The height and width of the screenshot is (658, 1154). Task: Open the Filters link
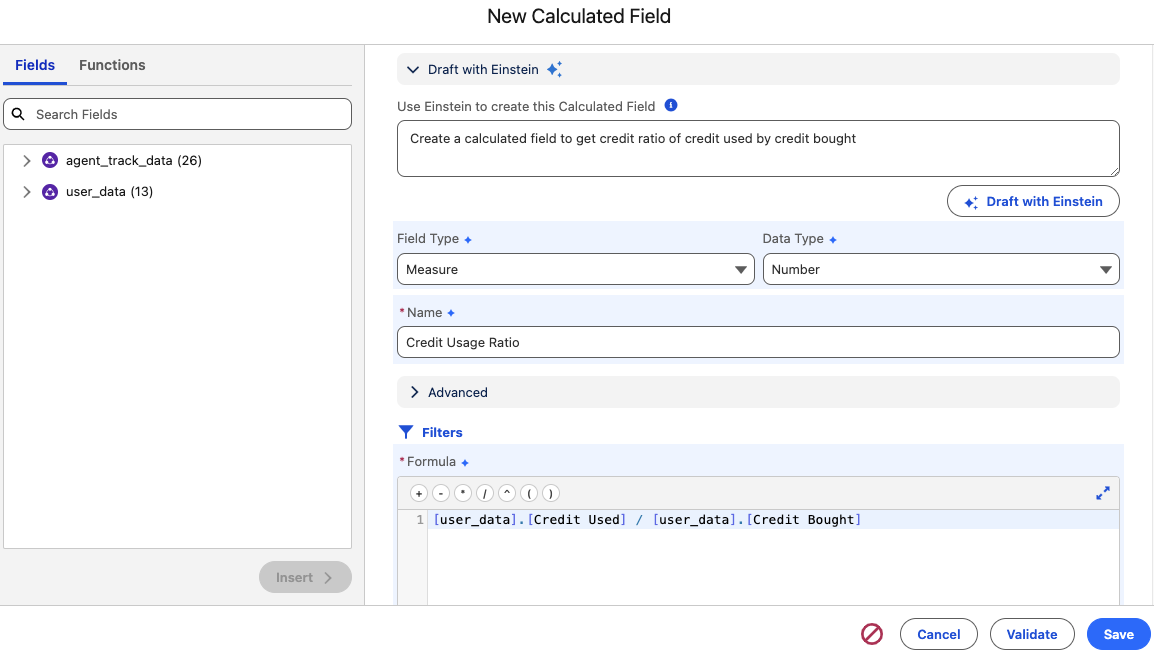[441, 432]
